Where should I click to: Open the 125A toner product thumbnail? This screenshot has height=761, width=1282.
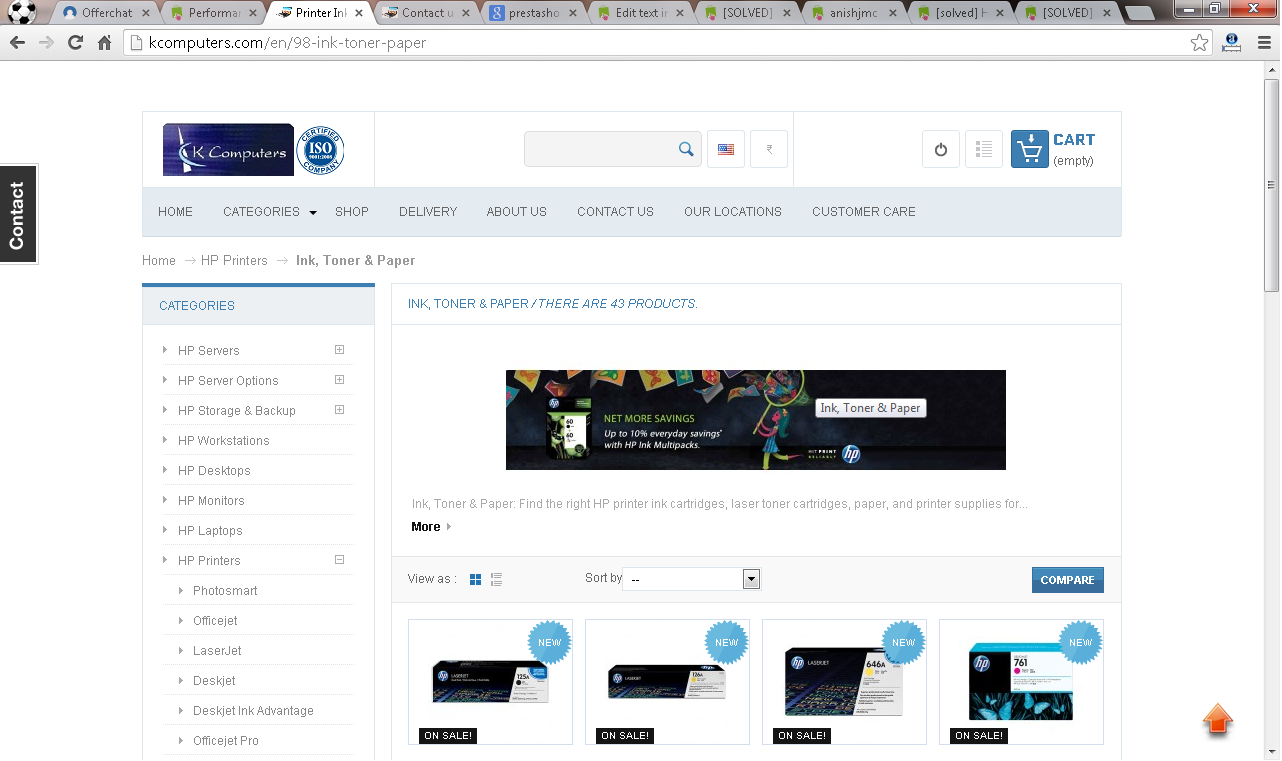(x=490, y=682)
